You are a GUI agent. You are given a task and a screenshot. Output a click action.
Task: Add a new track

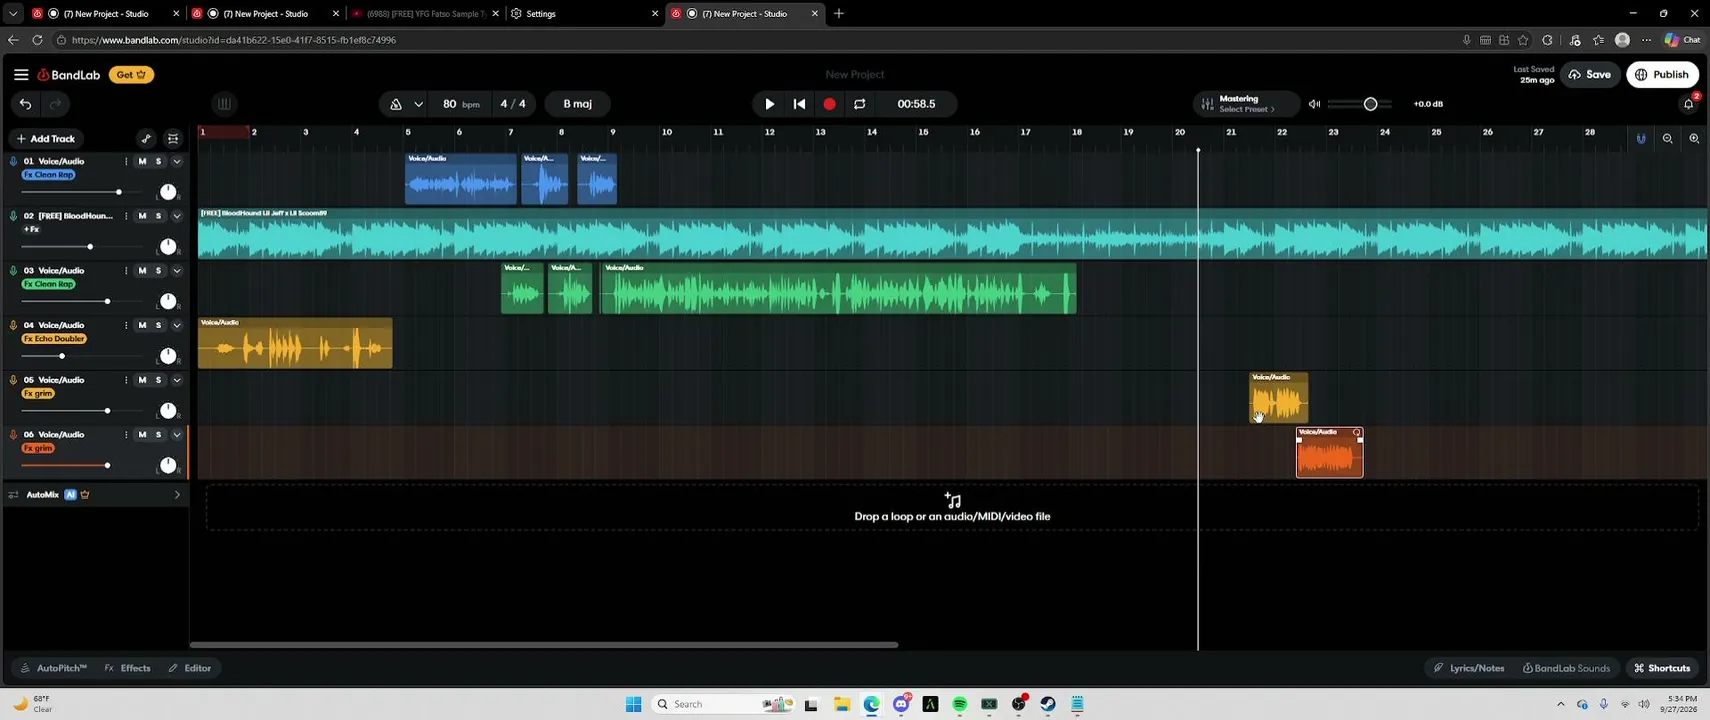[46, 139]
